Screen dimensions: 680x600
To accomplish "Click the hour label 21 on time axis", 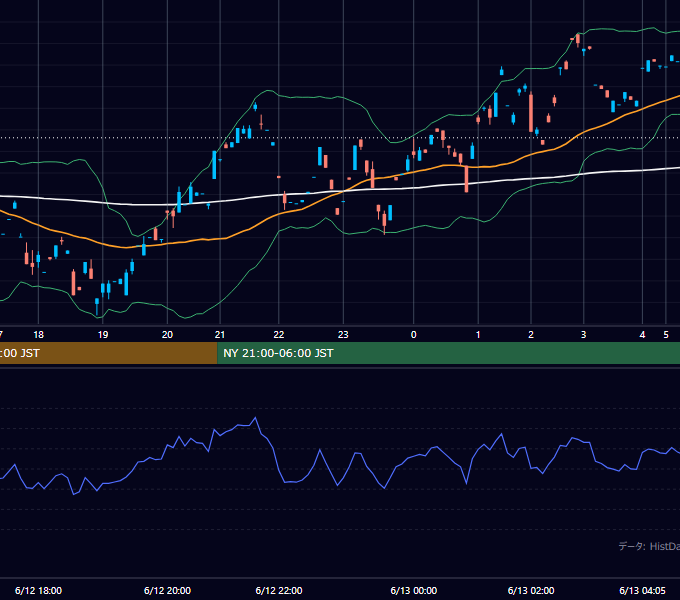I will 220,335.
